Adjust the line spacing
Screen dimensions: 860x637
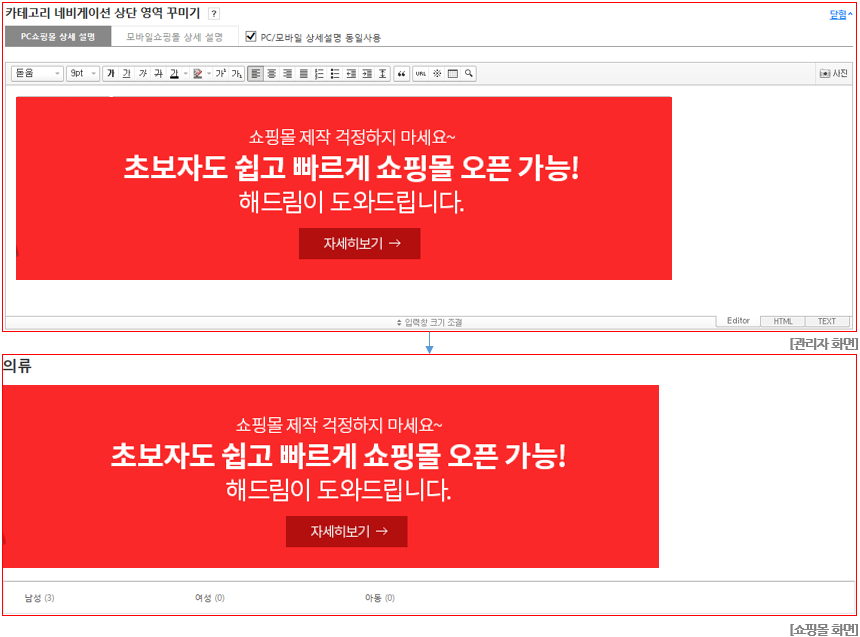[383, 74]
